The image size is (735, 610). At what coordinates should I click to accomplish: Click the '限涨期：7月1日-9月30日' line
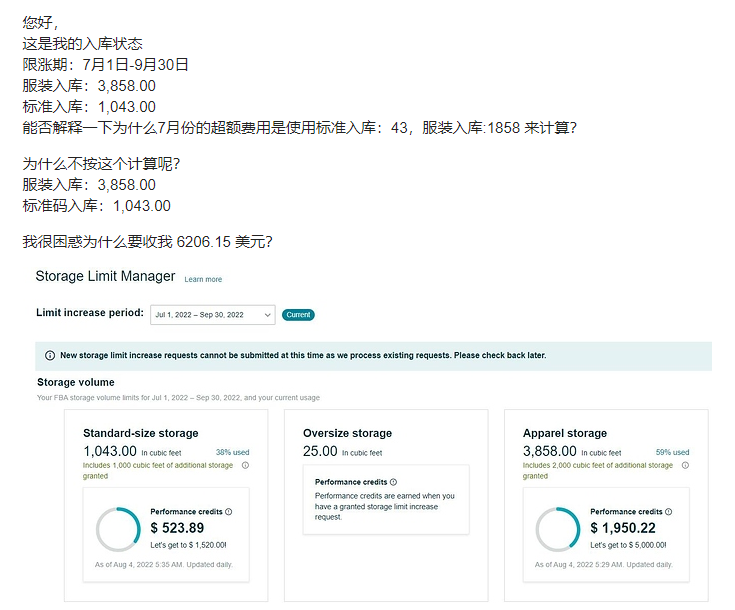105,65
